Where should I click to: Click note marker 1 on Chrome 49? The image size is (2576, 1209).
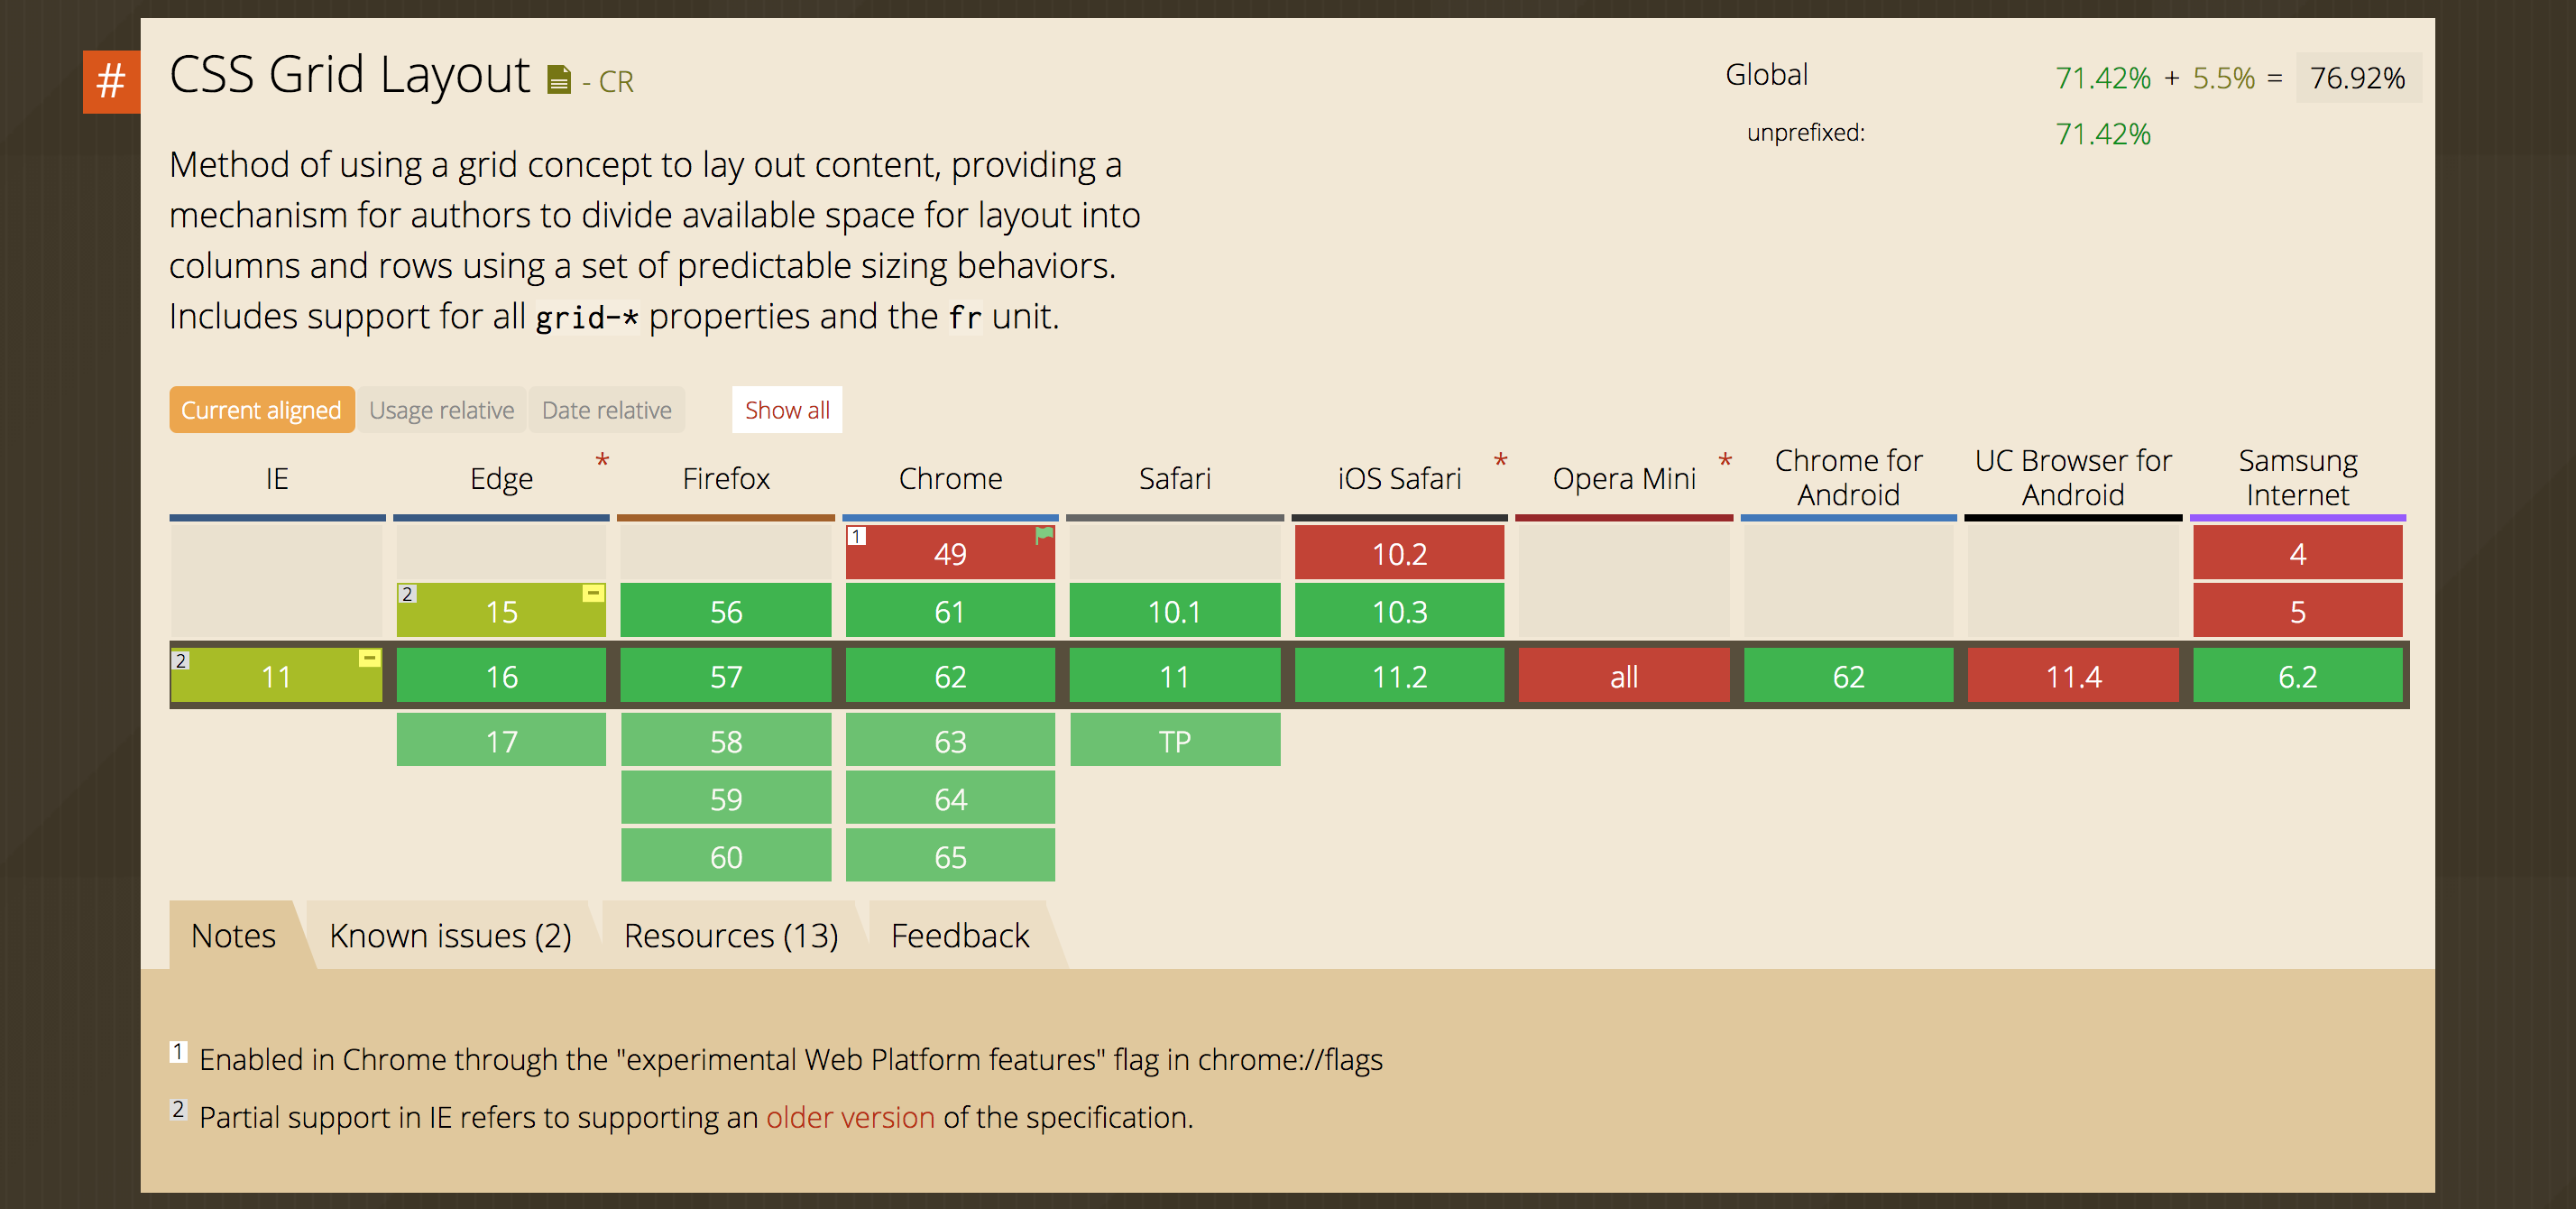pyautogui.click(x=857, y=536)
